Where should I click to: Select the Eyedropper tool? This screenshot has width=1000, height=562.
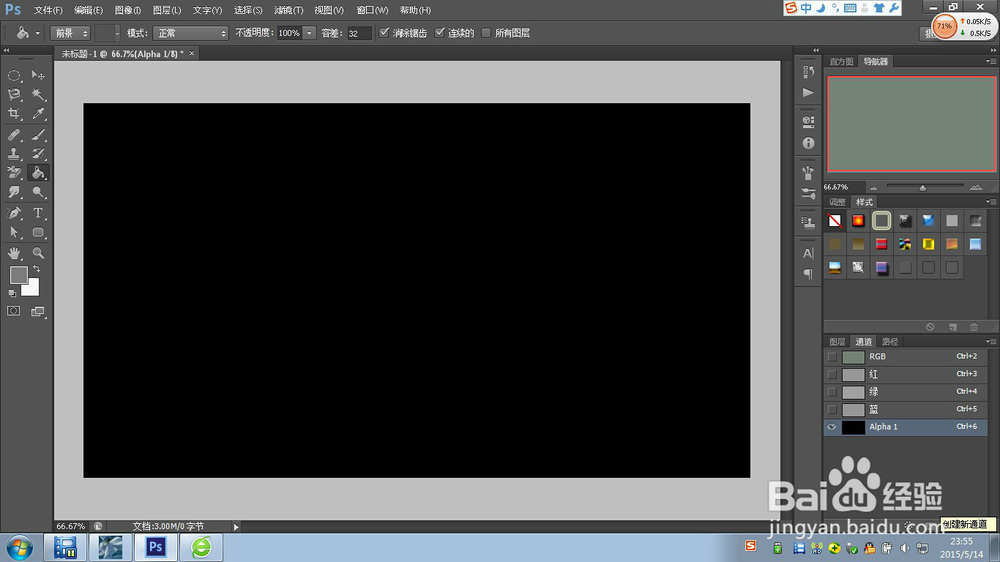click(x=38, y=114)
